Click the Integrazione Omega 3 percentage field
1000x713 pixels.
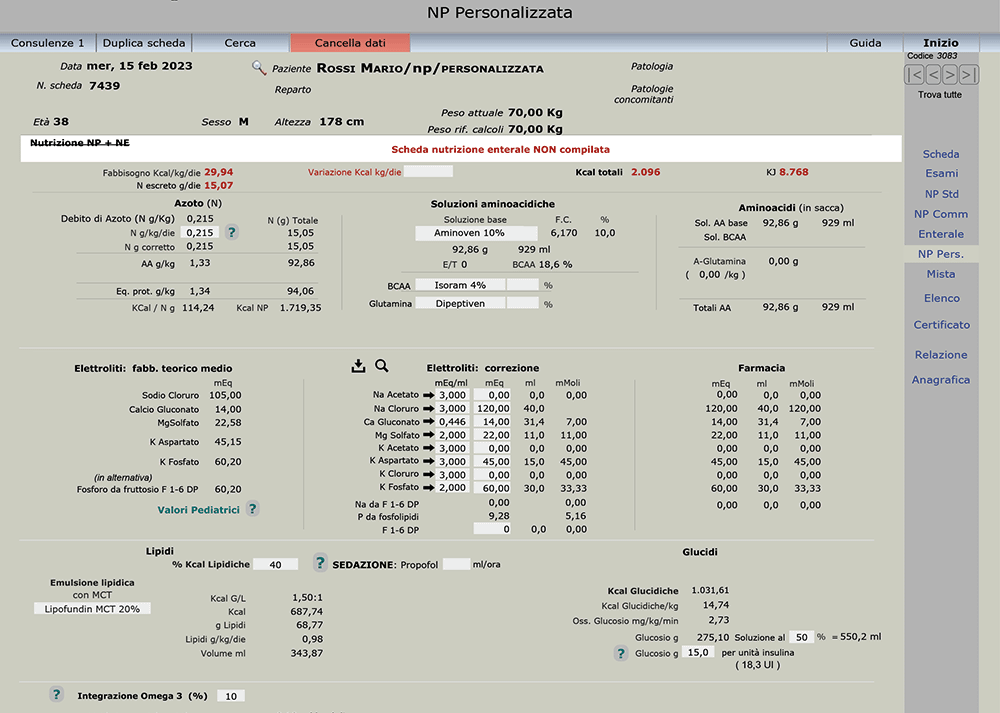coord(231,696)
